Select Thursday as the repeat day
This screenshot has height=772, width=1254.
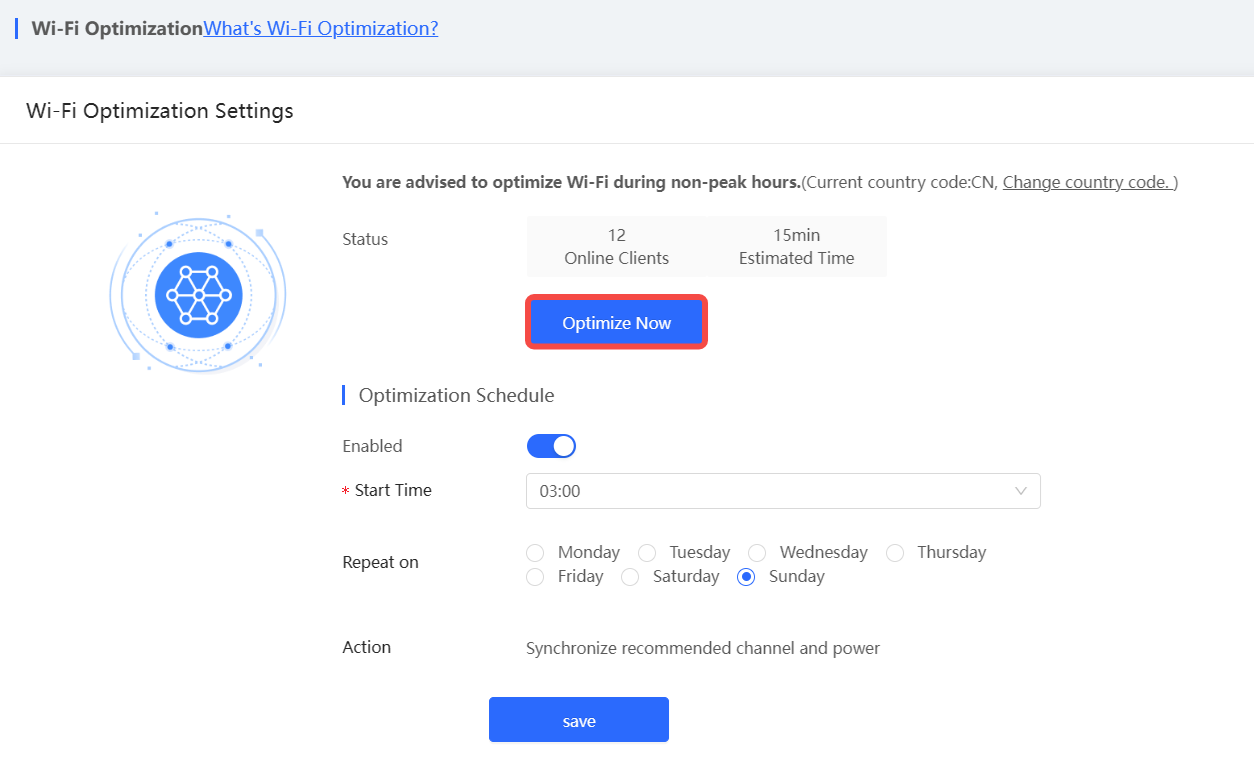click(x=894, y=552)
